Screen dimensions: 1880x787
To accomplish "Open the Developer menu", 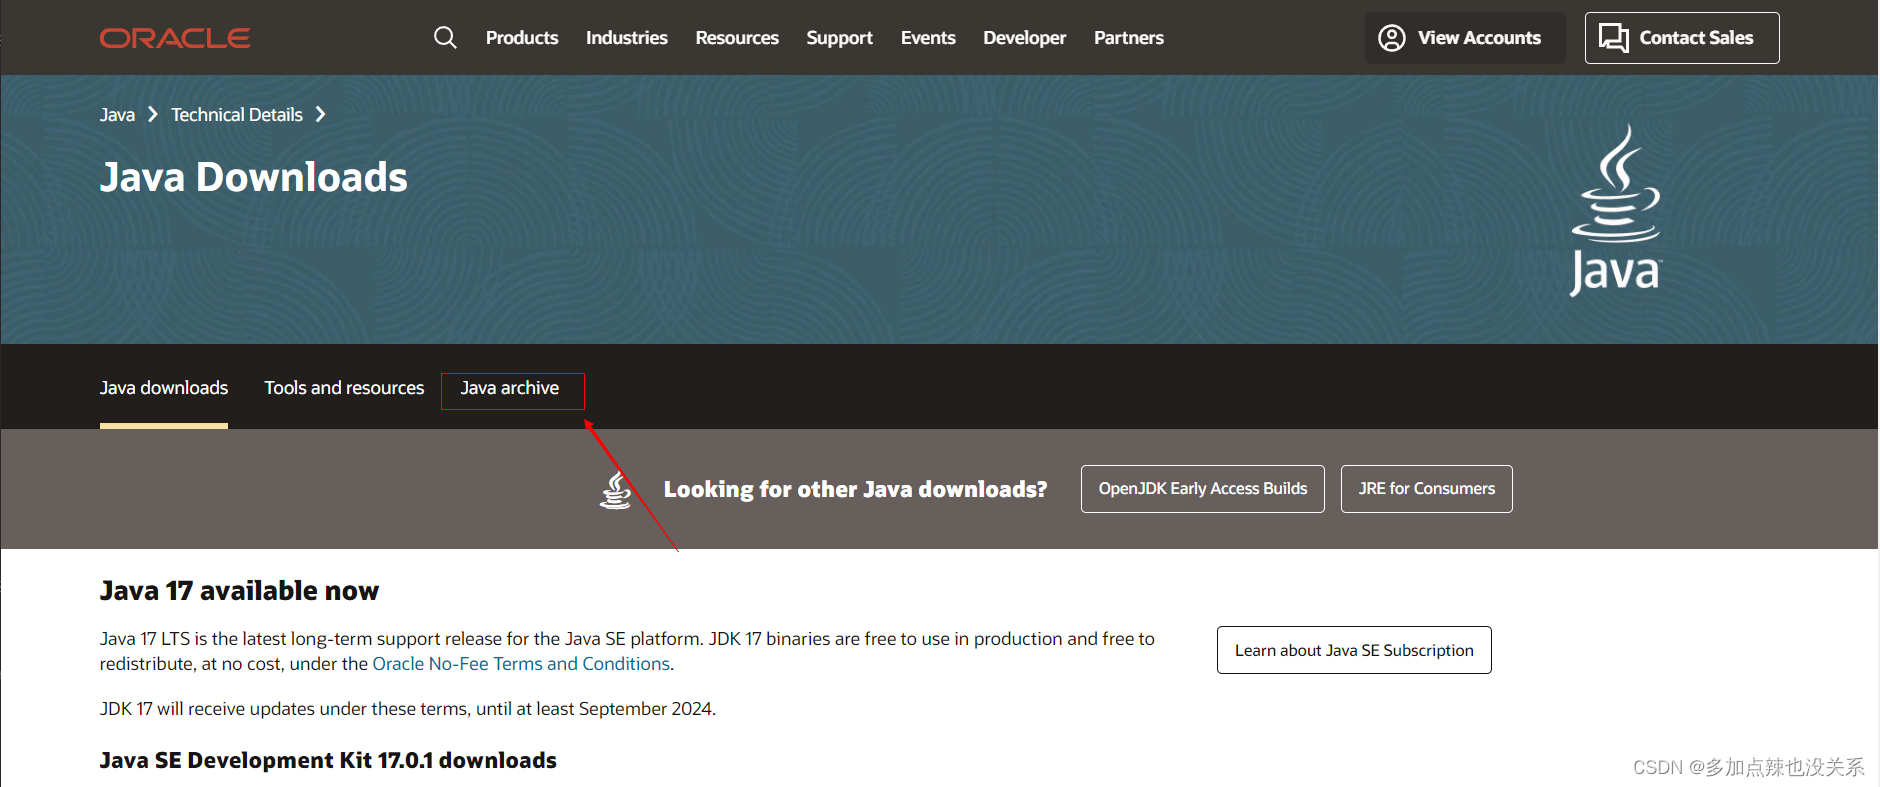I will (1025, 38).
